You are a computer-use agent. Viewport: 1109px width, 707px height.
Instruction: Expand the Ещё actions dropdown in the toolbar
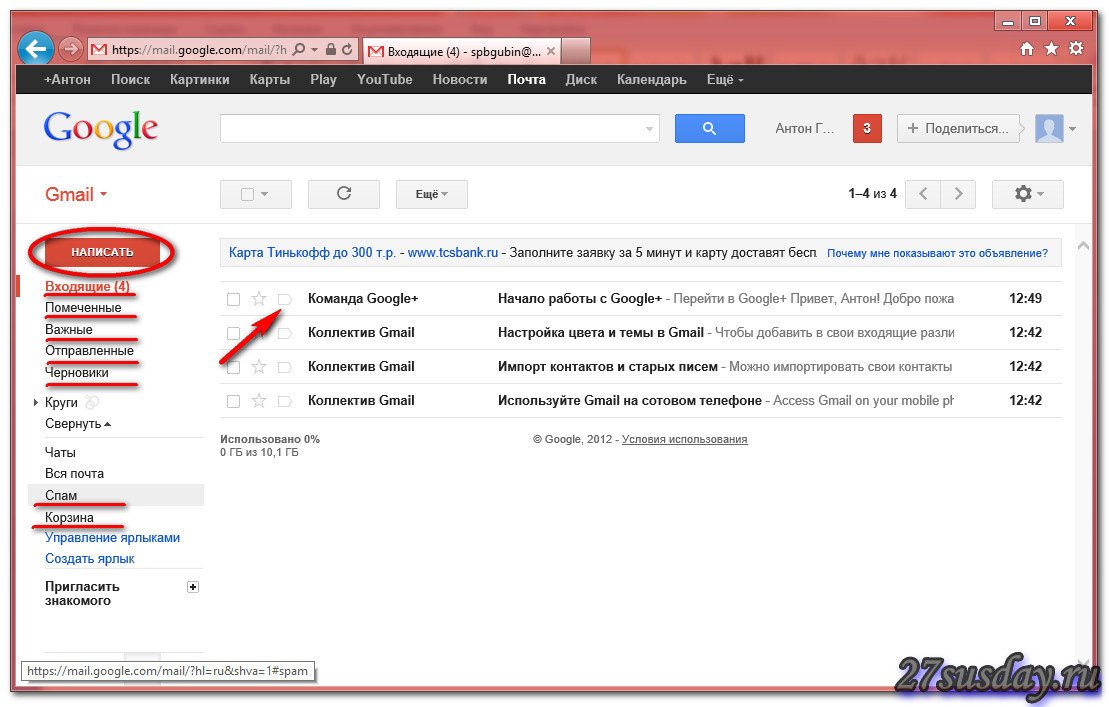[431, 194]
